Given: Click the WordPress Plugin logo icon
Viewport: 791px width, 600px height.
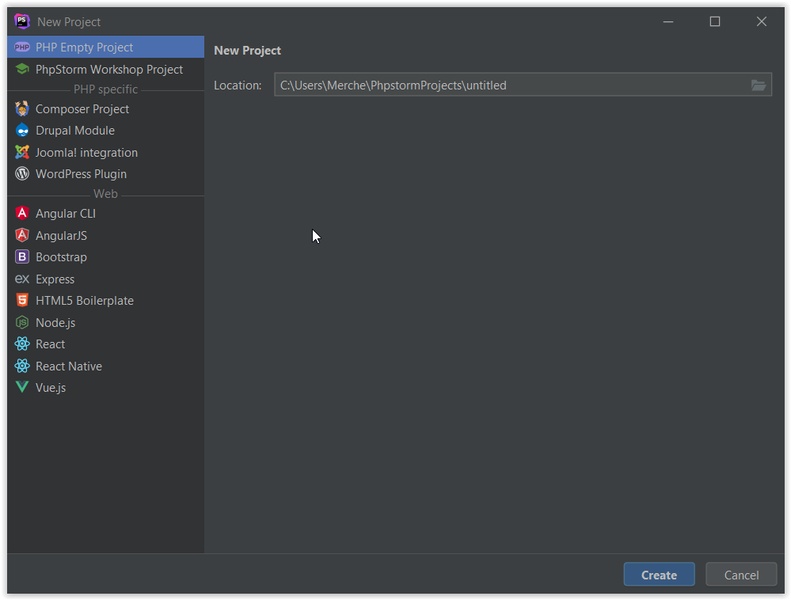Looking at the screenshot, I should click(x=22, y=174).
